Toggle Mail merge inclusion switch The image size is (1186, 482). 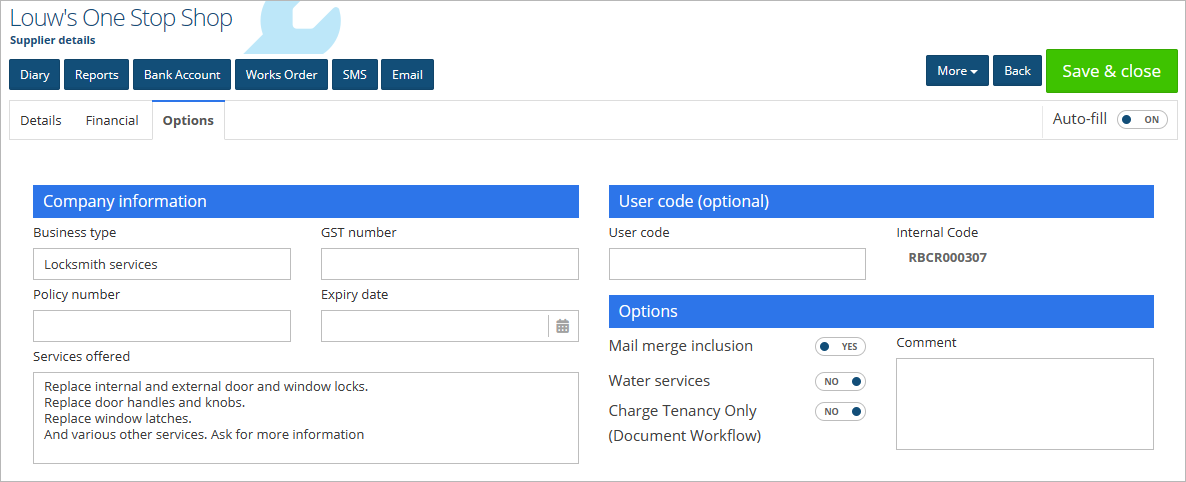[x=840, y=347]
